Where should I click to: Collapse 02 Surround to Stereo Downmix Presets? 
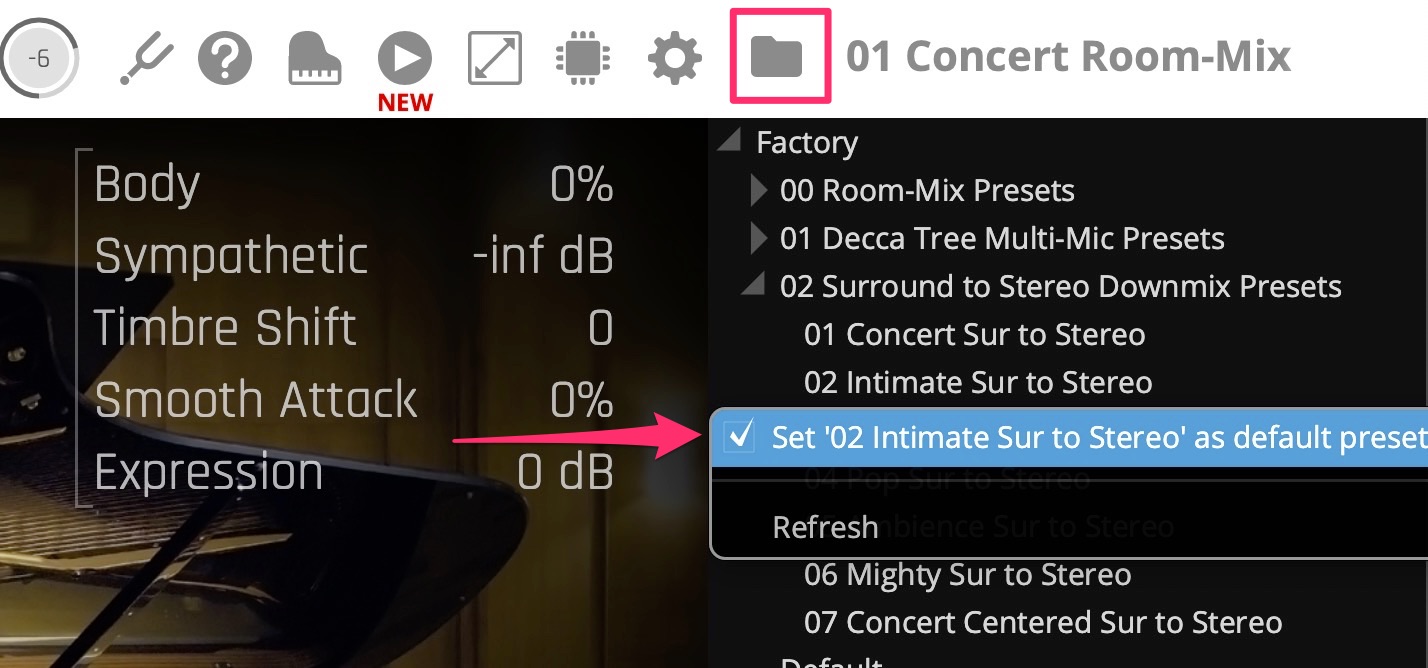753,287
